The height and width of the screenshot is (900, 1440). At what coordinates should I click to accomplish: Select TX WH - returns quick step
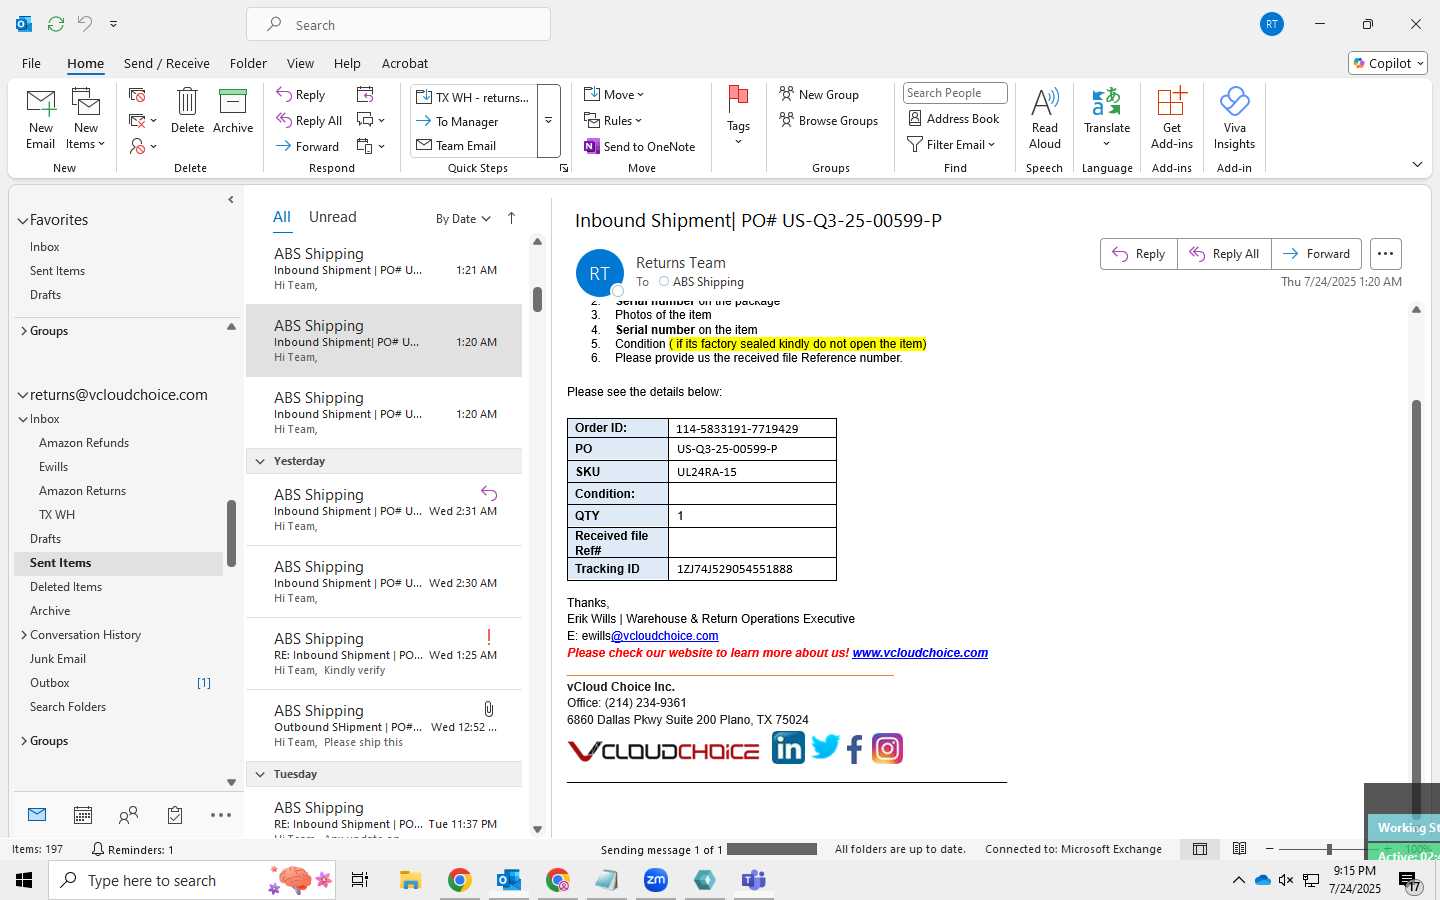tap(473, 98)
